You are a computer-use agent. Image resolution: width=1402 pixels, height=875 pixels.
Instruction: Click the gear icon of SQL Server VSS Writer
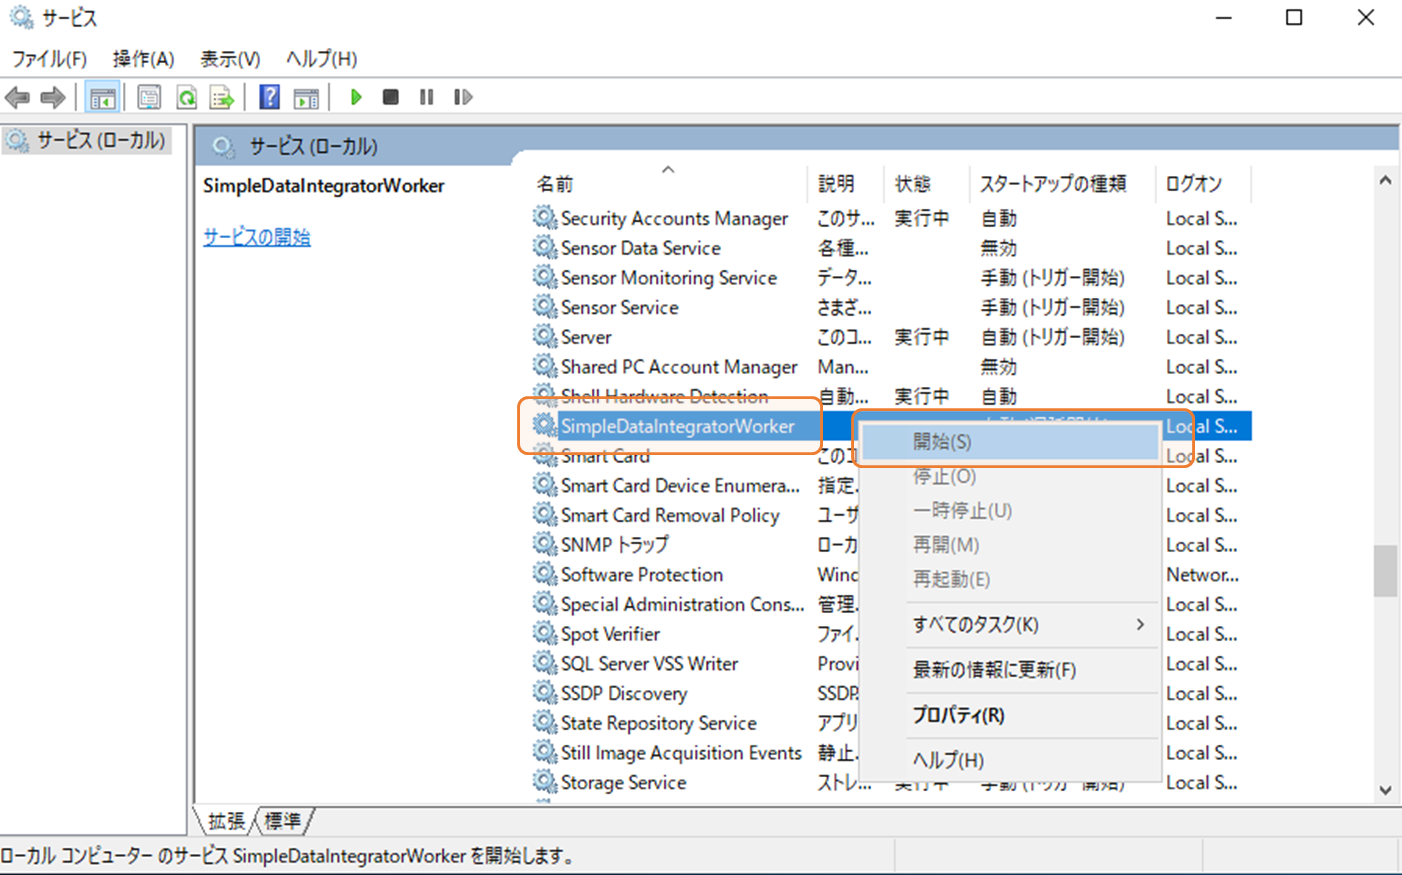pyautogui.click(x=544, y=663)
